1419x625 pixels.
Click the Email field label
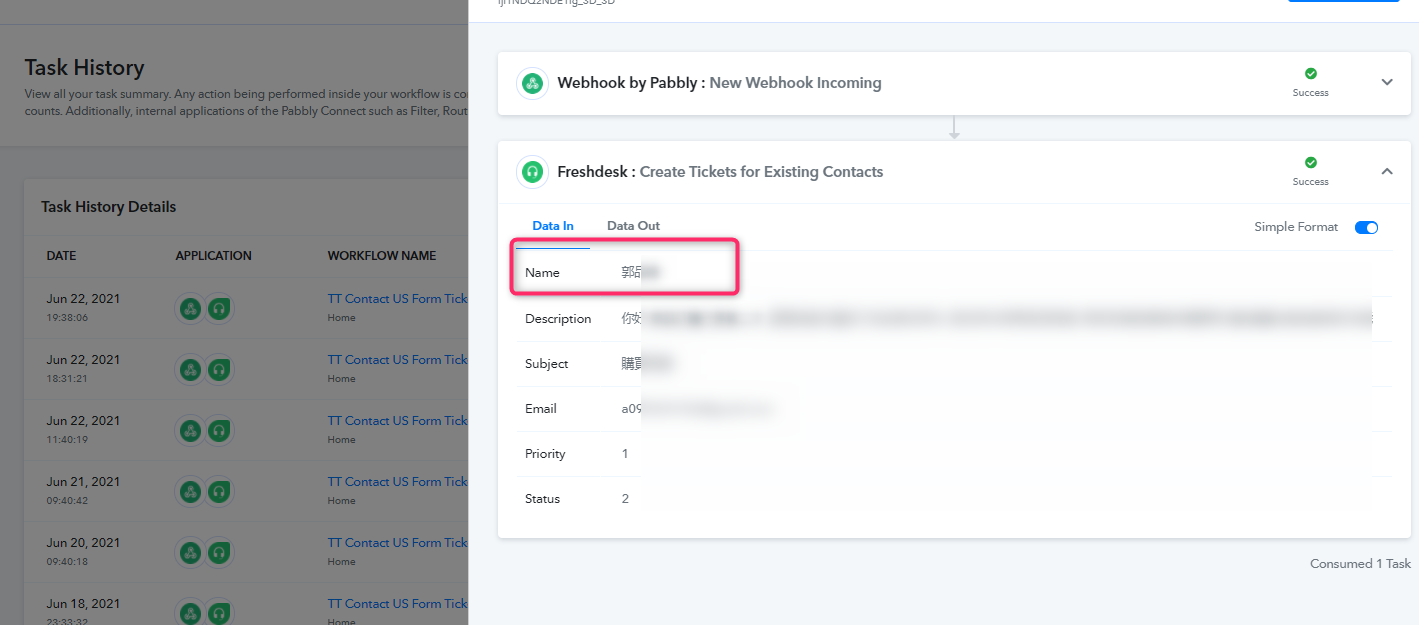click(x=541, y=409)
